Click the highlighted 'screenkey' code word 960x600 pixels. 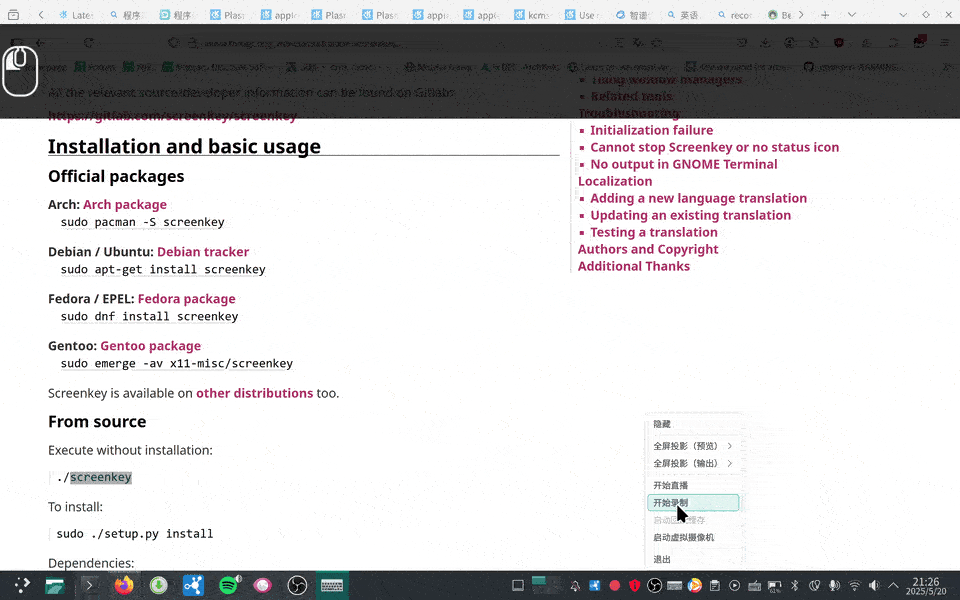pyautogui.click(x=100, y=478)
